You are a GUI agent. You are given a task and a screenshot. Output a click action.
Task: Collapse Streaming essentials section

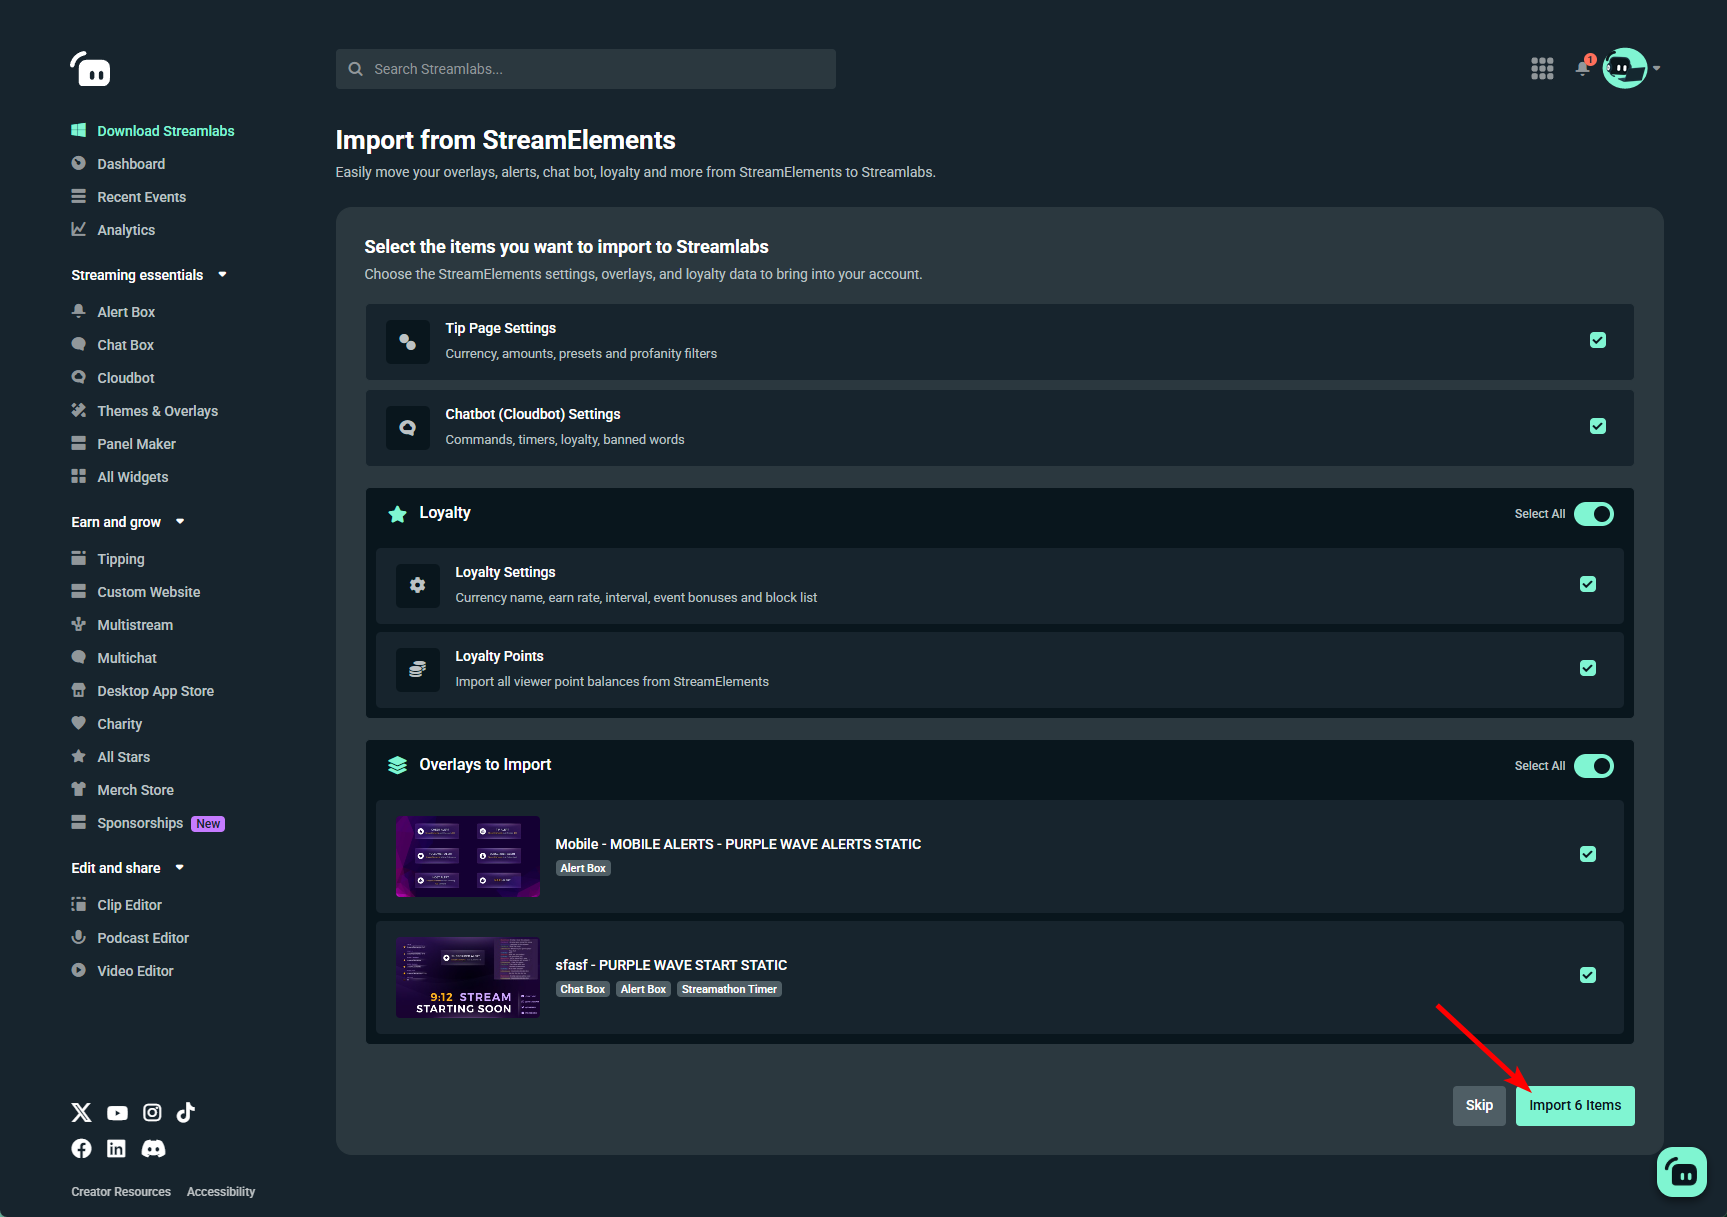pos(149,275)
